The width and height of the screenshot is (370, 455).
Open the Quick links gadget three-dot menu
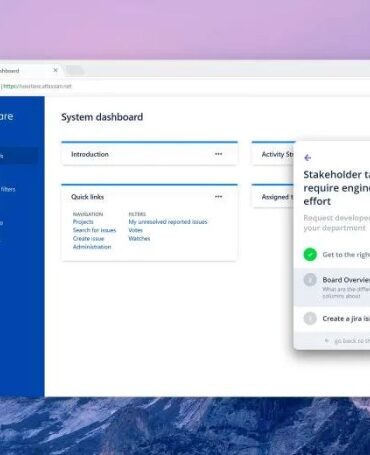point(218,197)
